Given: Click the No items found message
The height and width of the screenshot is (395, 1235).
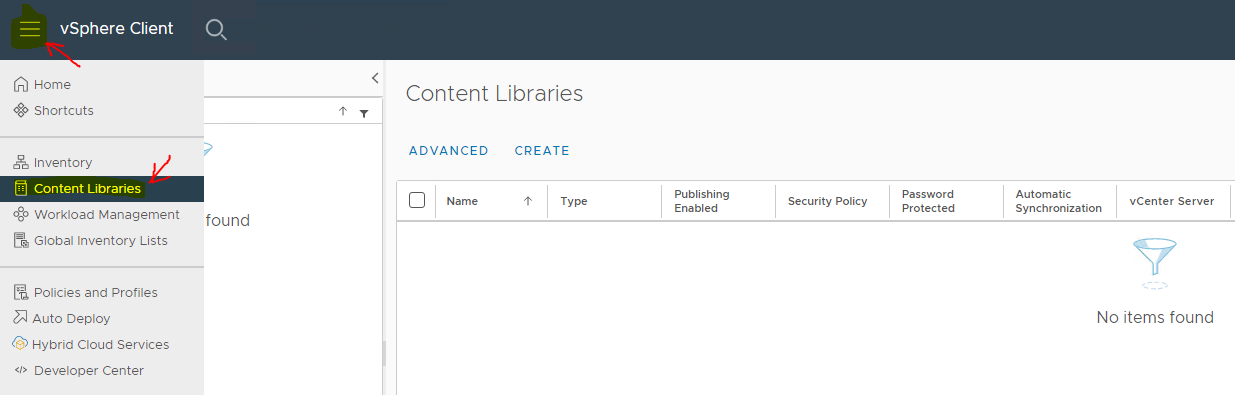Looking at the screenshot, I should tap(1155, 317).
